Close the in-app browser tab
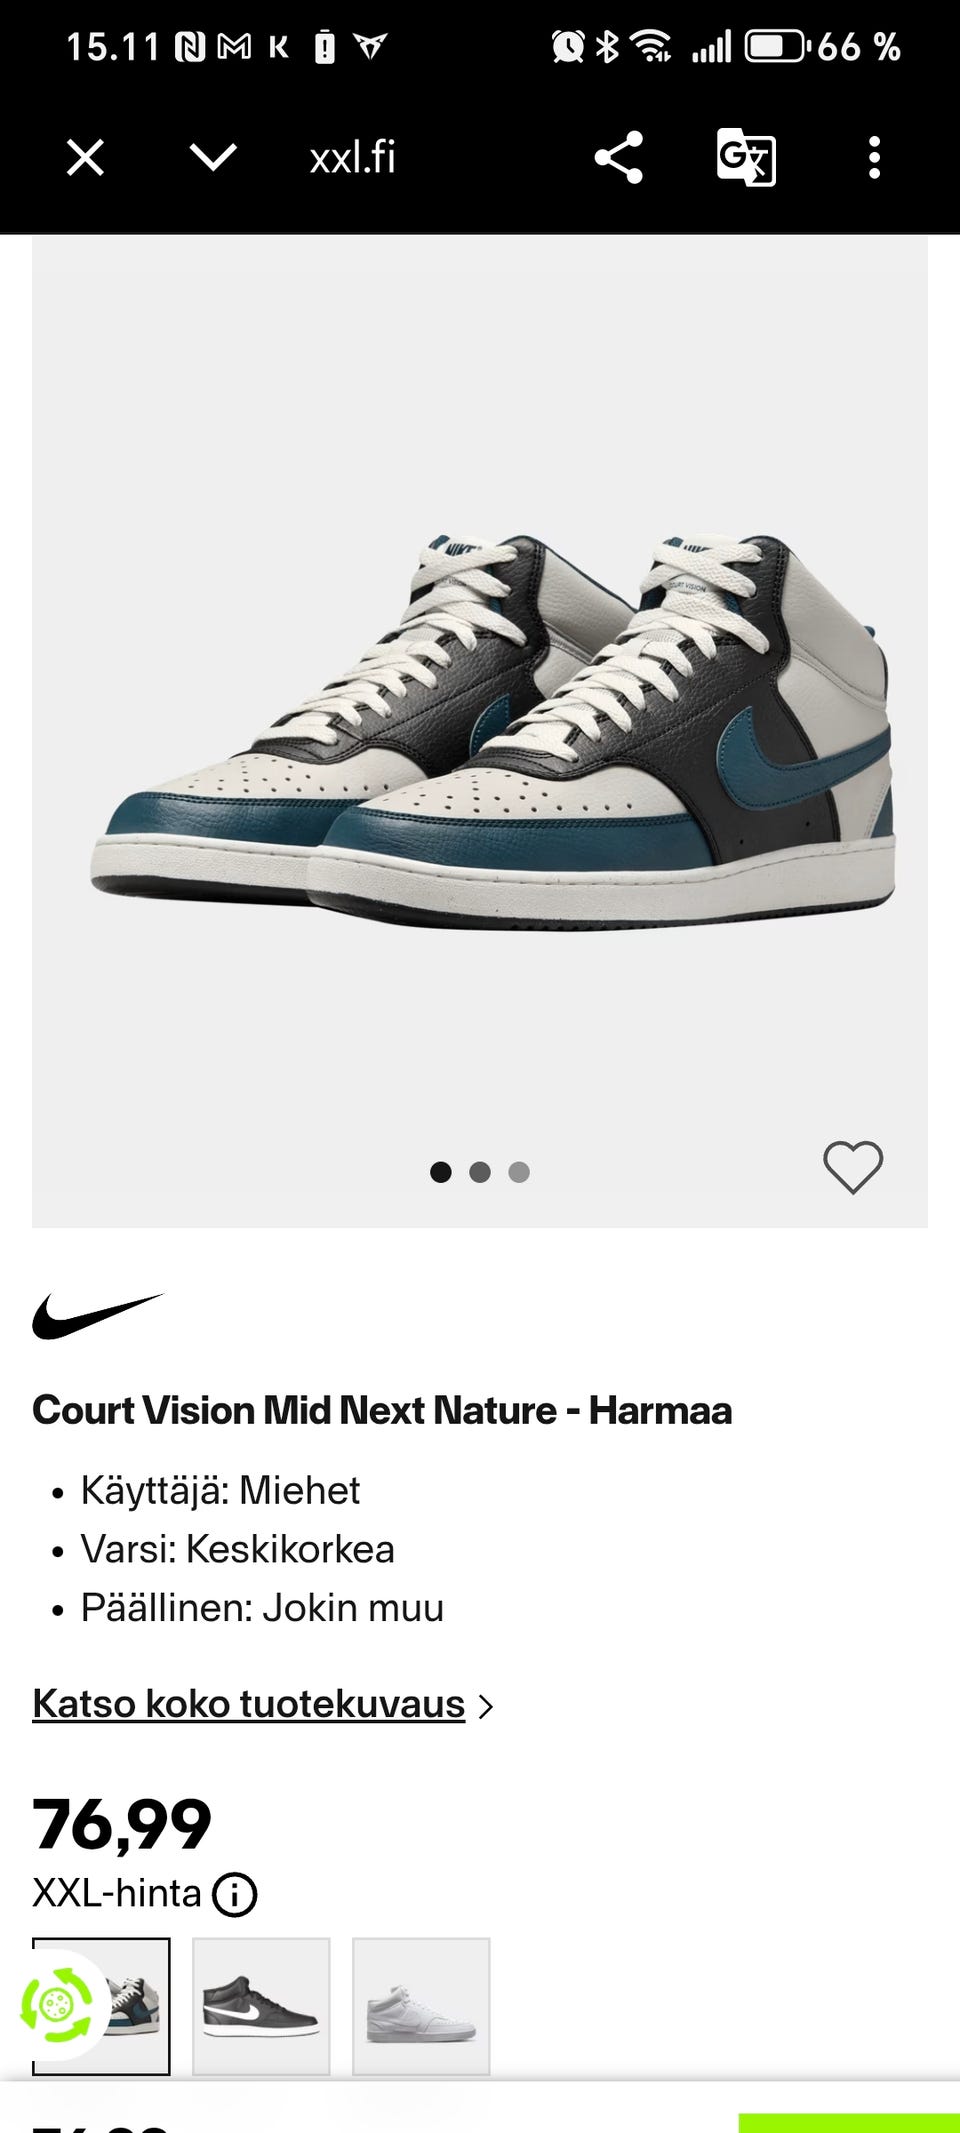Image resolution: width=960 pixels, height=2133 pixels. click(x=85, y=157)
